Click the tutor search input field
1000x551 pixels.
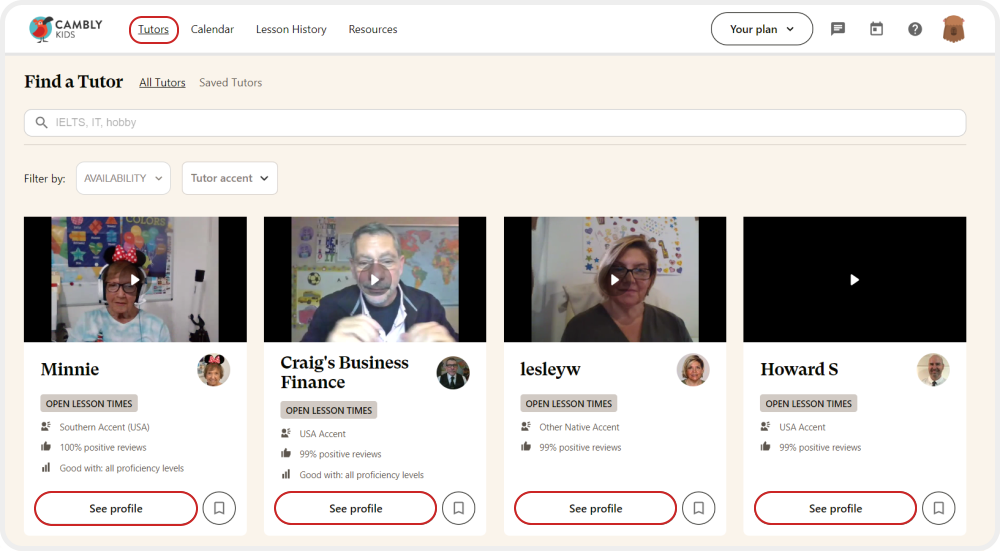coord(495,123)
